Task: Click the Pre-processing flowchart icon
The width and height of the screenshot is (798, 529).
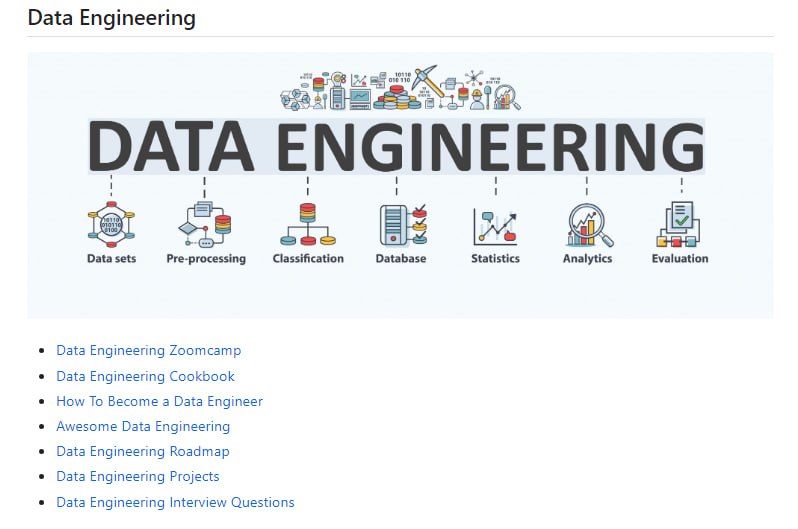Action: click(x=205, y=224)
